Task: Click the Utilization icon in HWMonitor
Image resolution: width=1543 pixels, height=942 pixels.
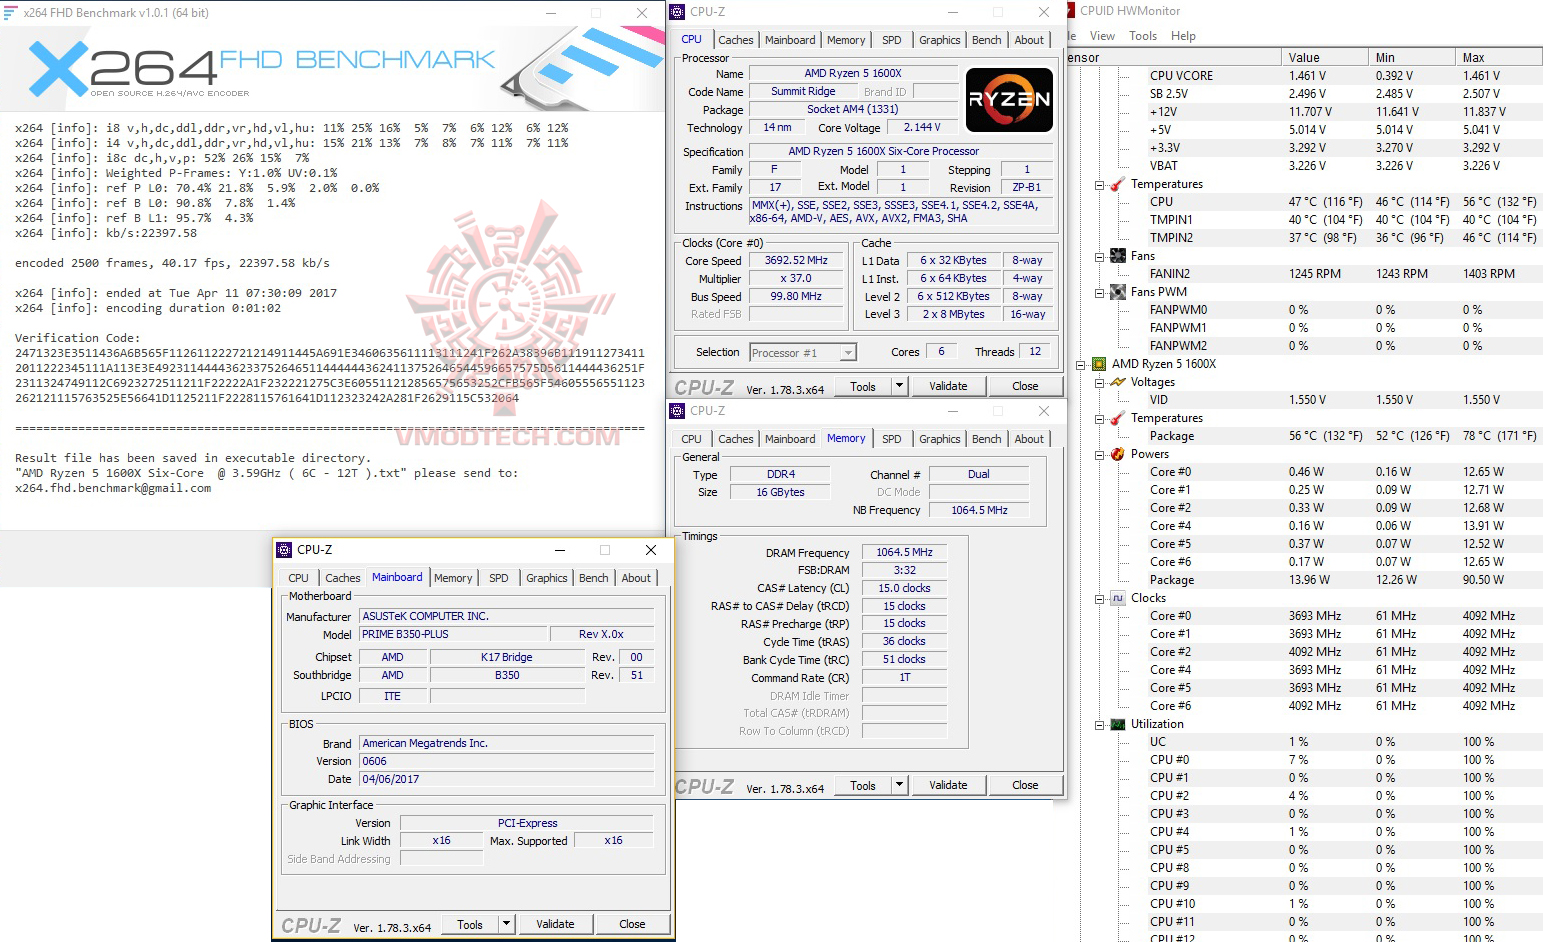Action: point(1116,723)
